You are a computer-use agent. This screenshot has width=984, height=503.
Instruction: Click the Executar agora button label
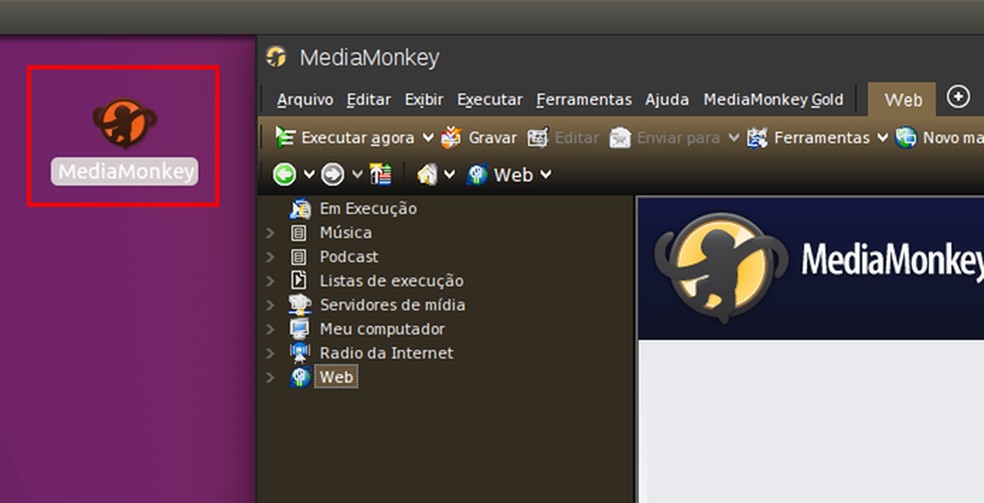tap(358, 138)
